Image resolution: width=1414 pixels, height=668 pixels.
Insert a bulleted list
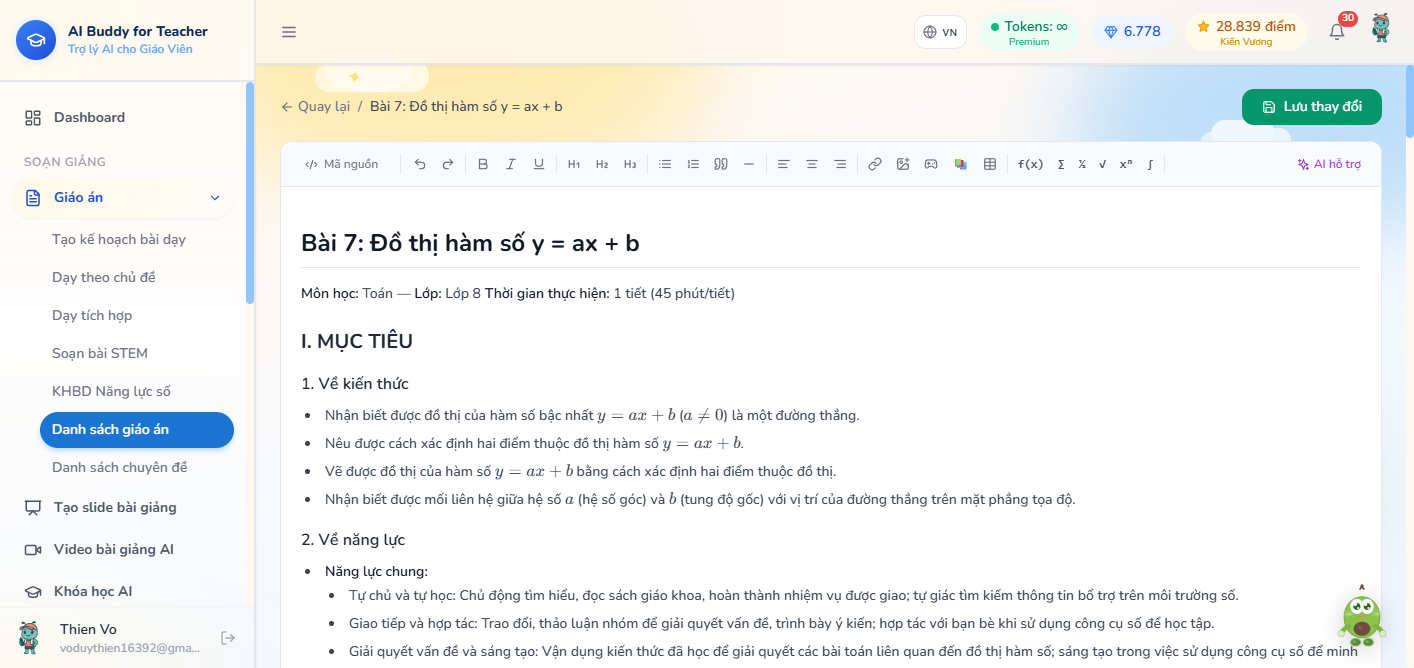(665, 164)
